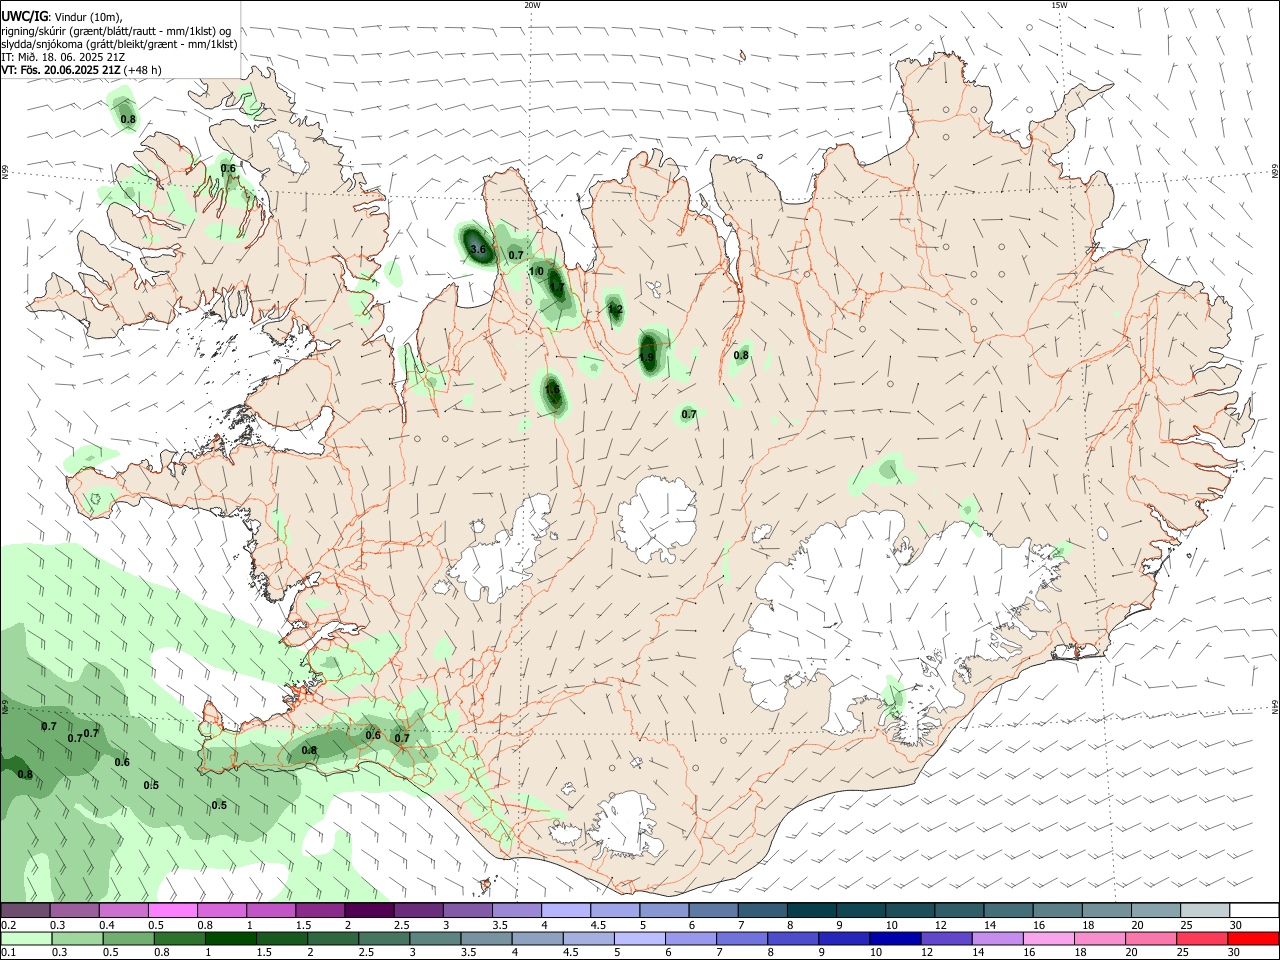Select the white swatch at 30, upper row
This screenshot has height=960, width=1280.
click(x=1253, y=910)
